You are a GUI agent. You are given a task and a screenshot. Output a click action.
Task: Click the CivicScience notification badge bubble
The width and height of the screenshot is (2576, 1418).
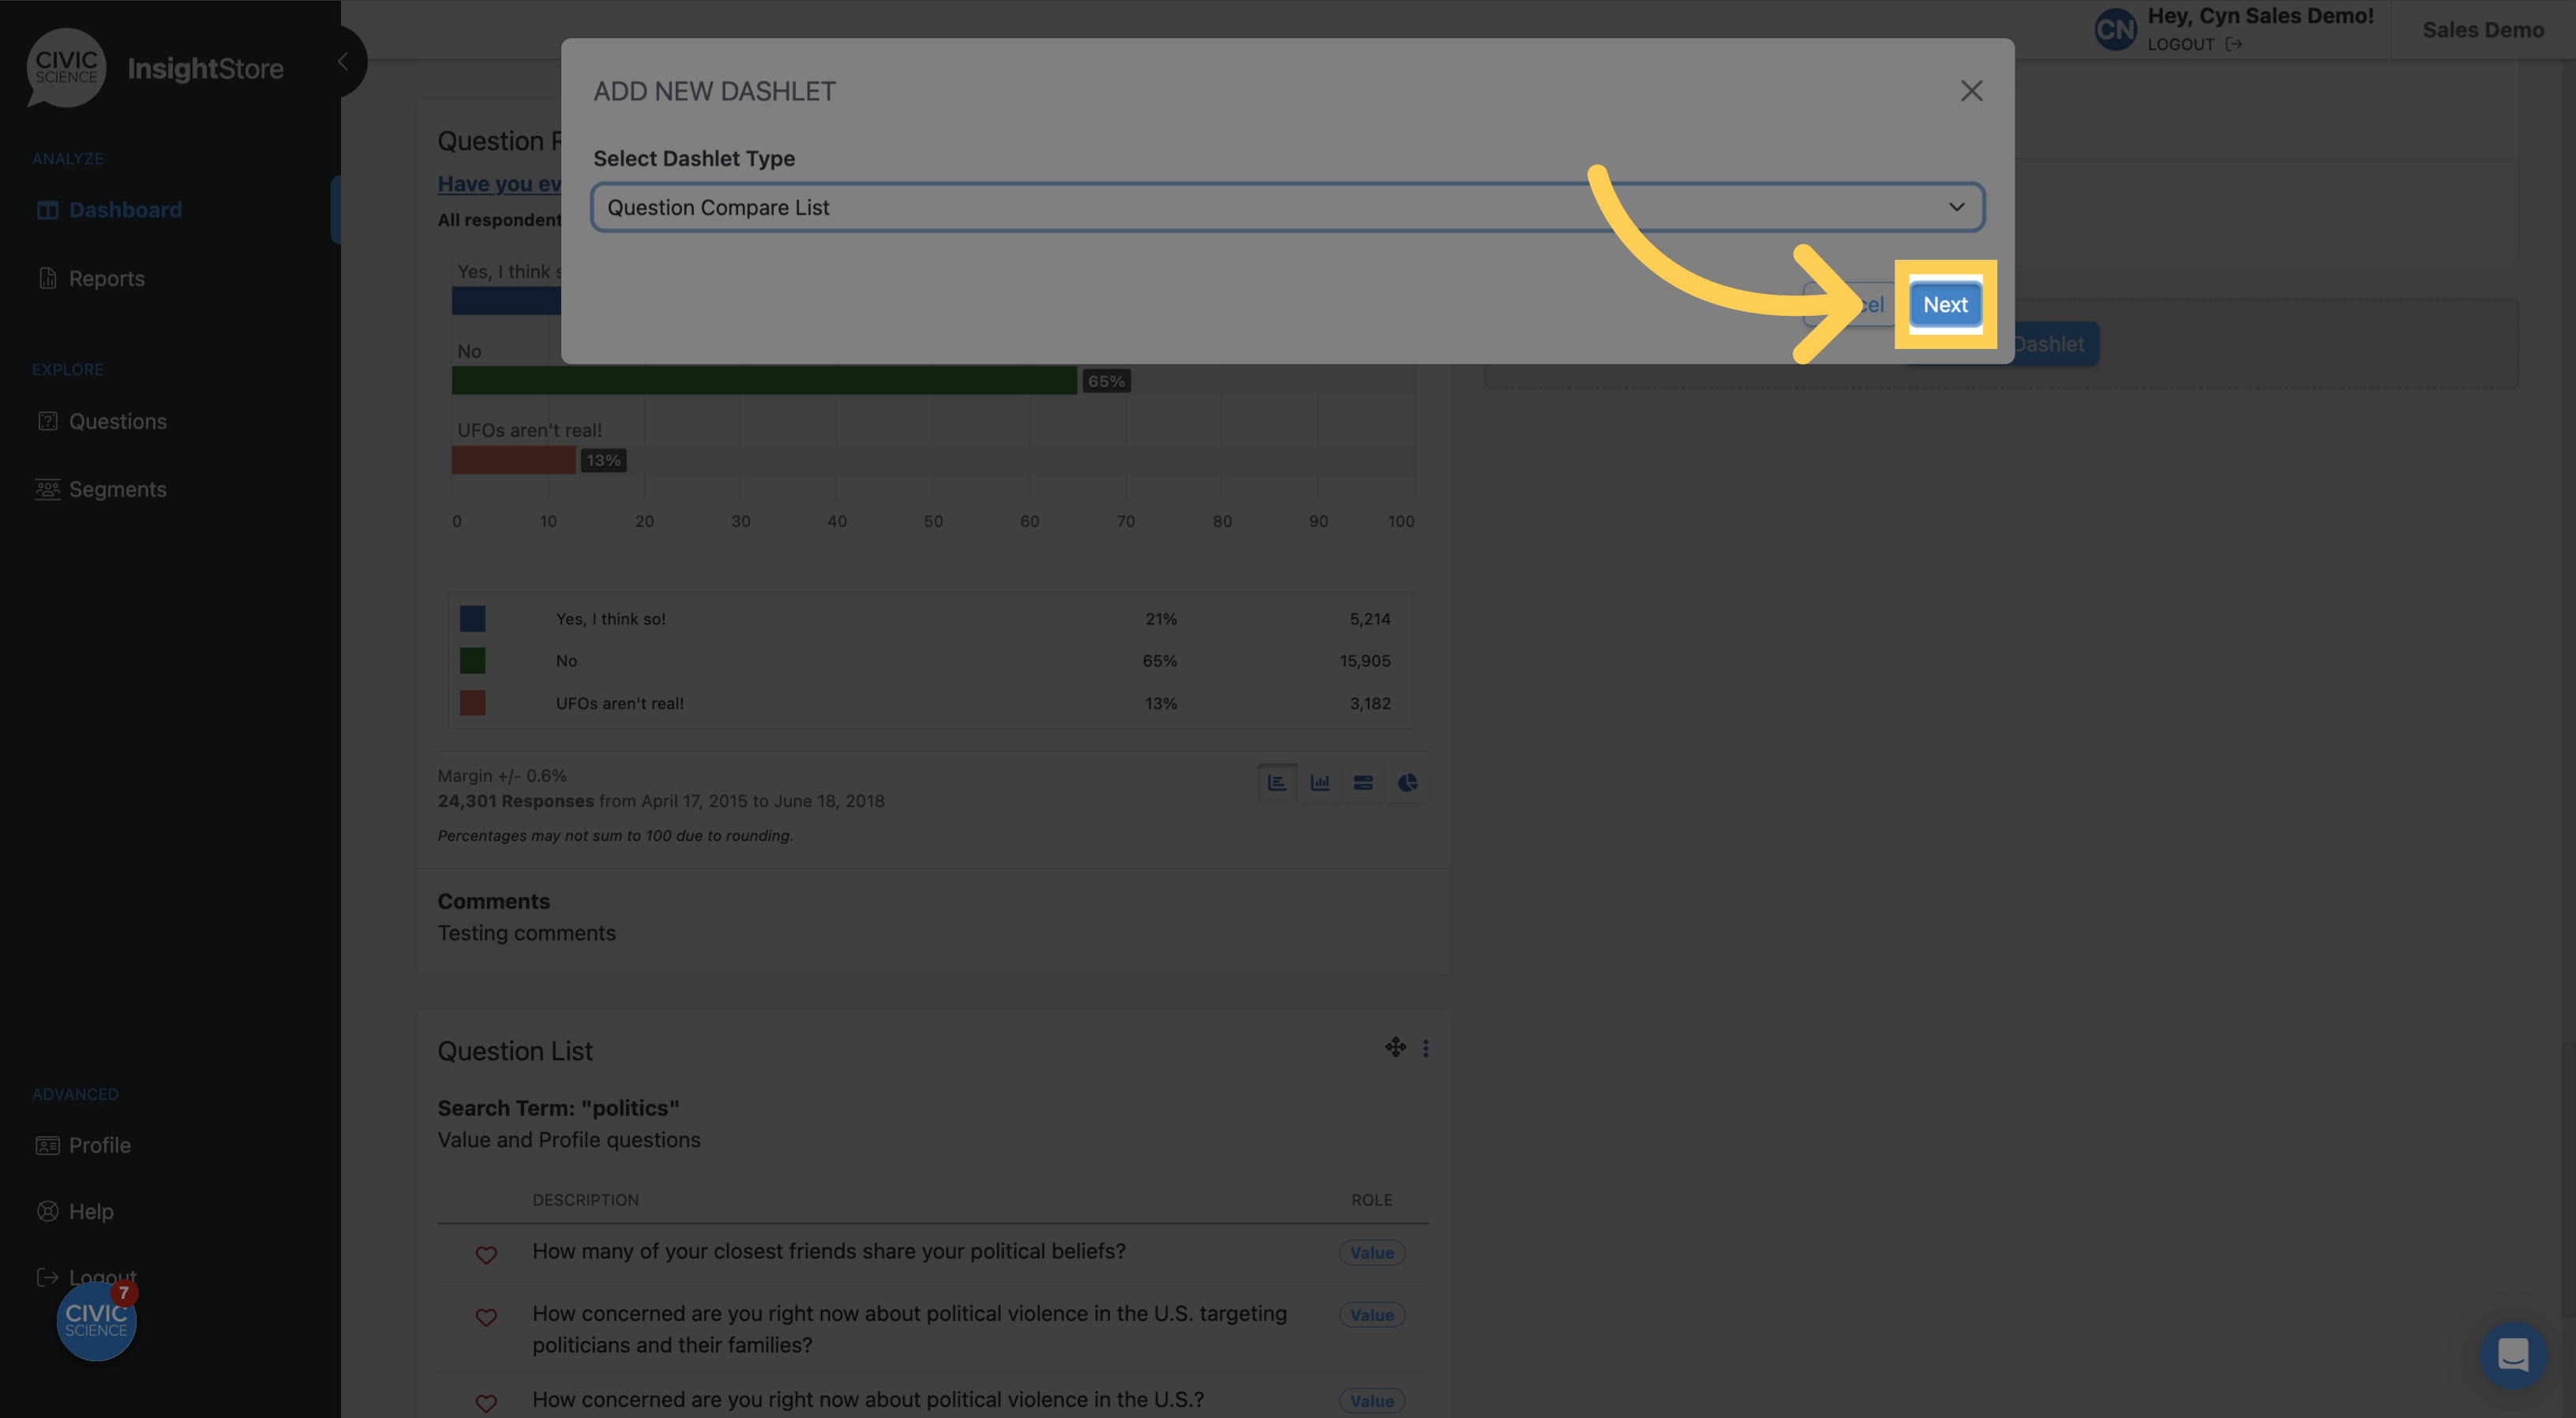[x=96, y=1320]
